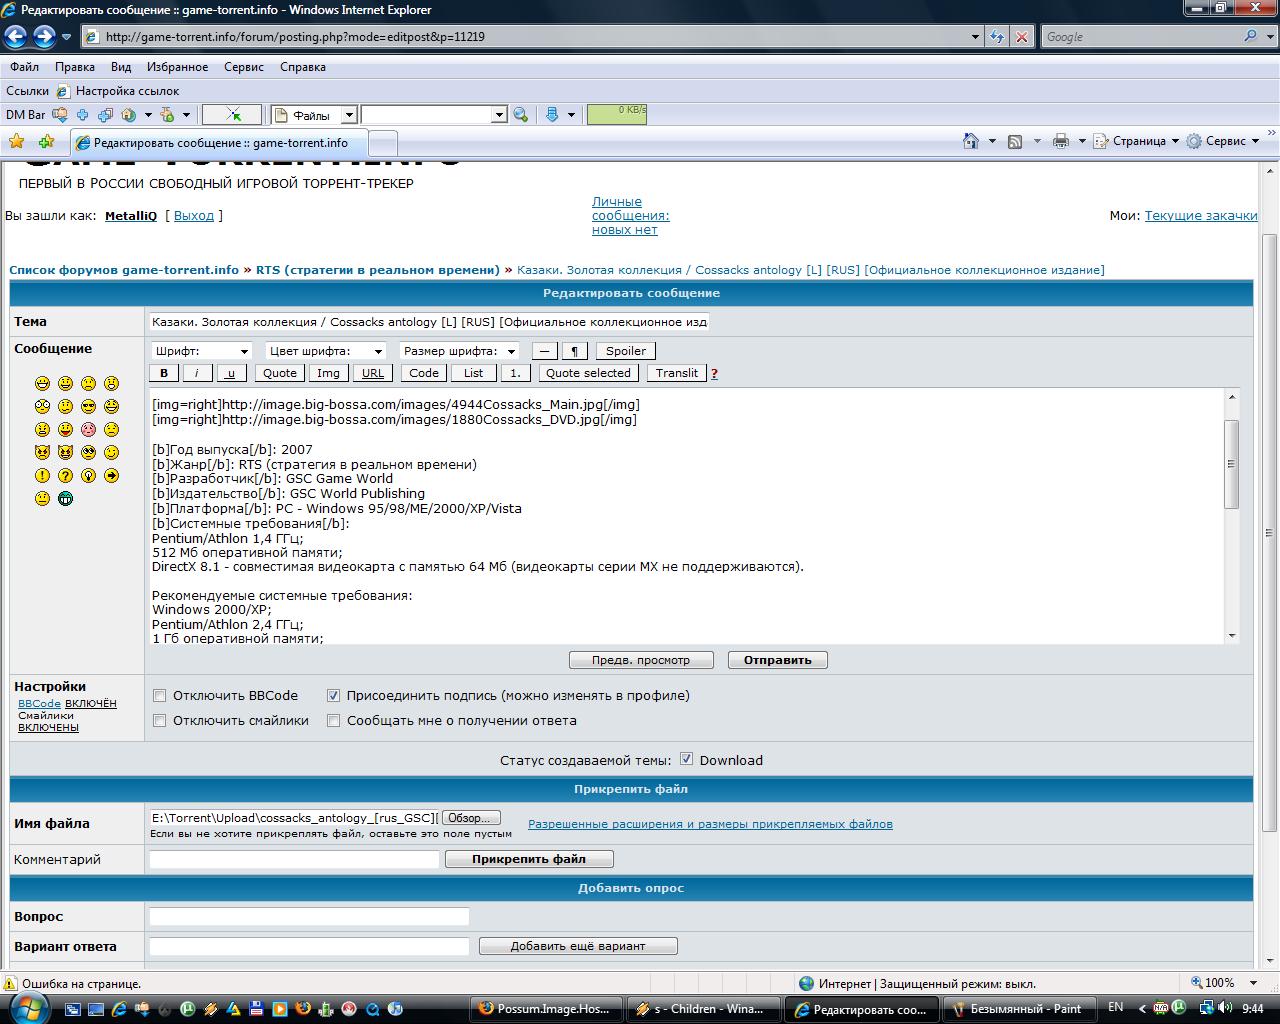Click the page vertical scrollbar thumb
The height and width of the screenshot is (1024, 1280).
pyautogui.click(x=1270, y=533)
